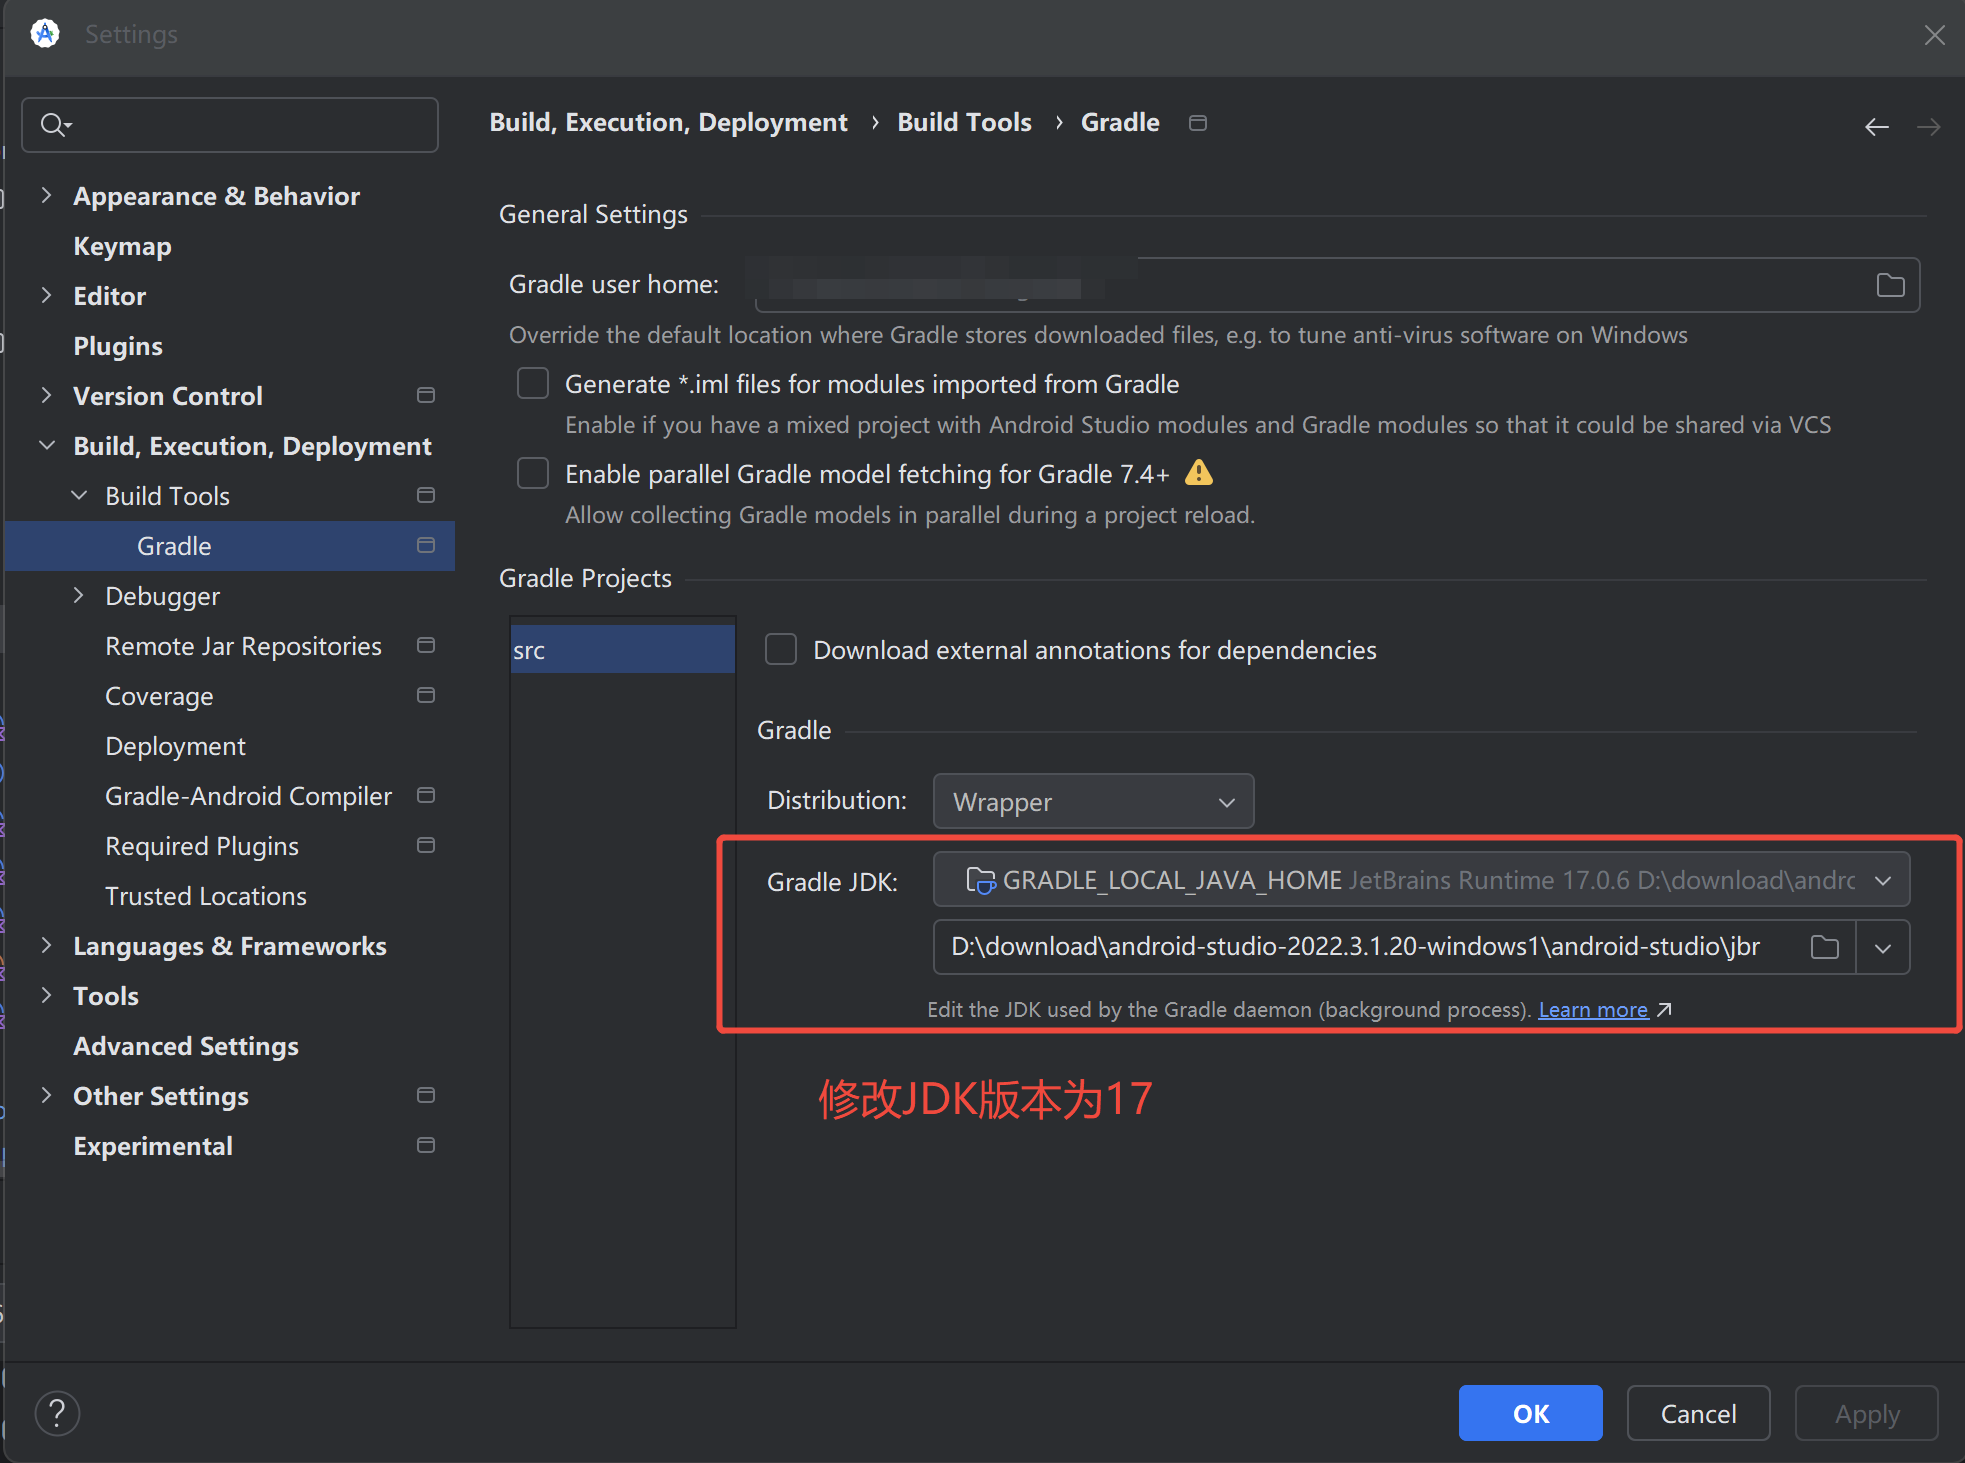The image size is (1965, 1463).
Task: Expand the Appearance & Behavior section
Action: click(x=46, y=196)
